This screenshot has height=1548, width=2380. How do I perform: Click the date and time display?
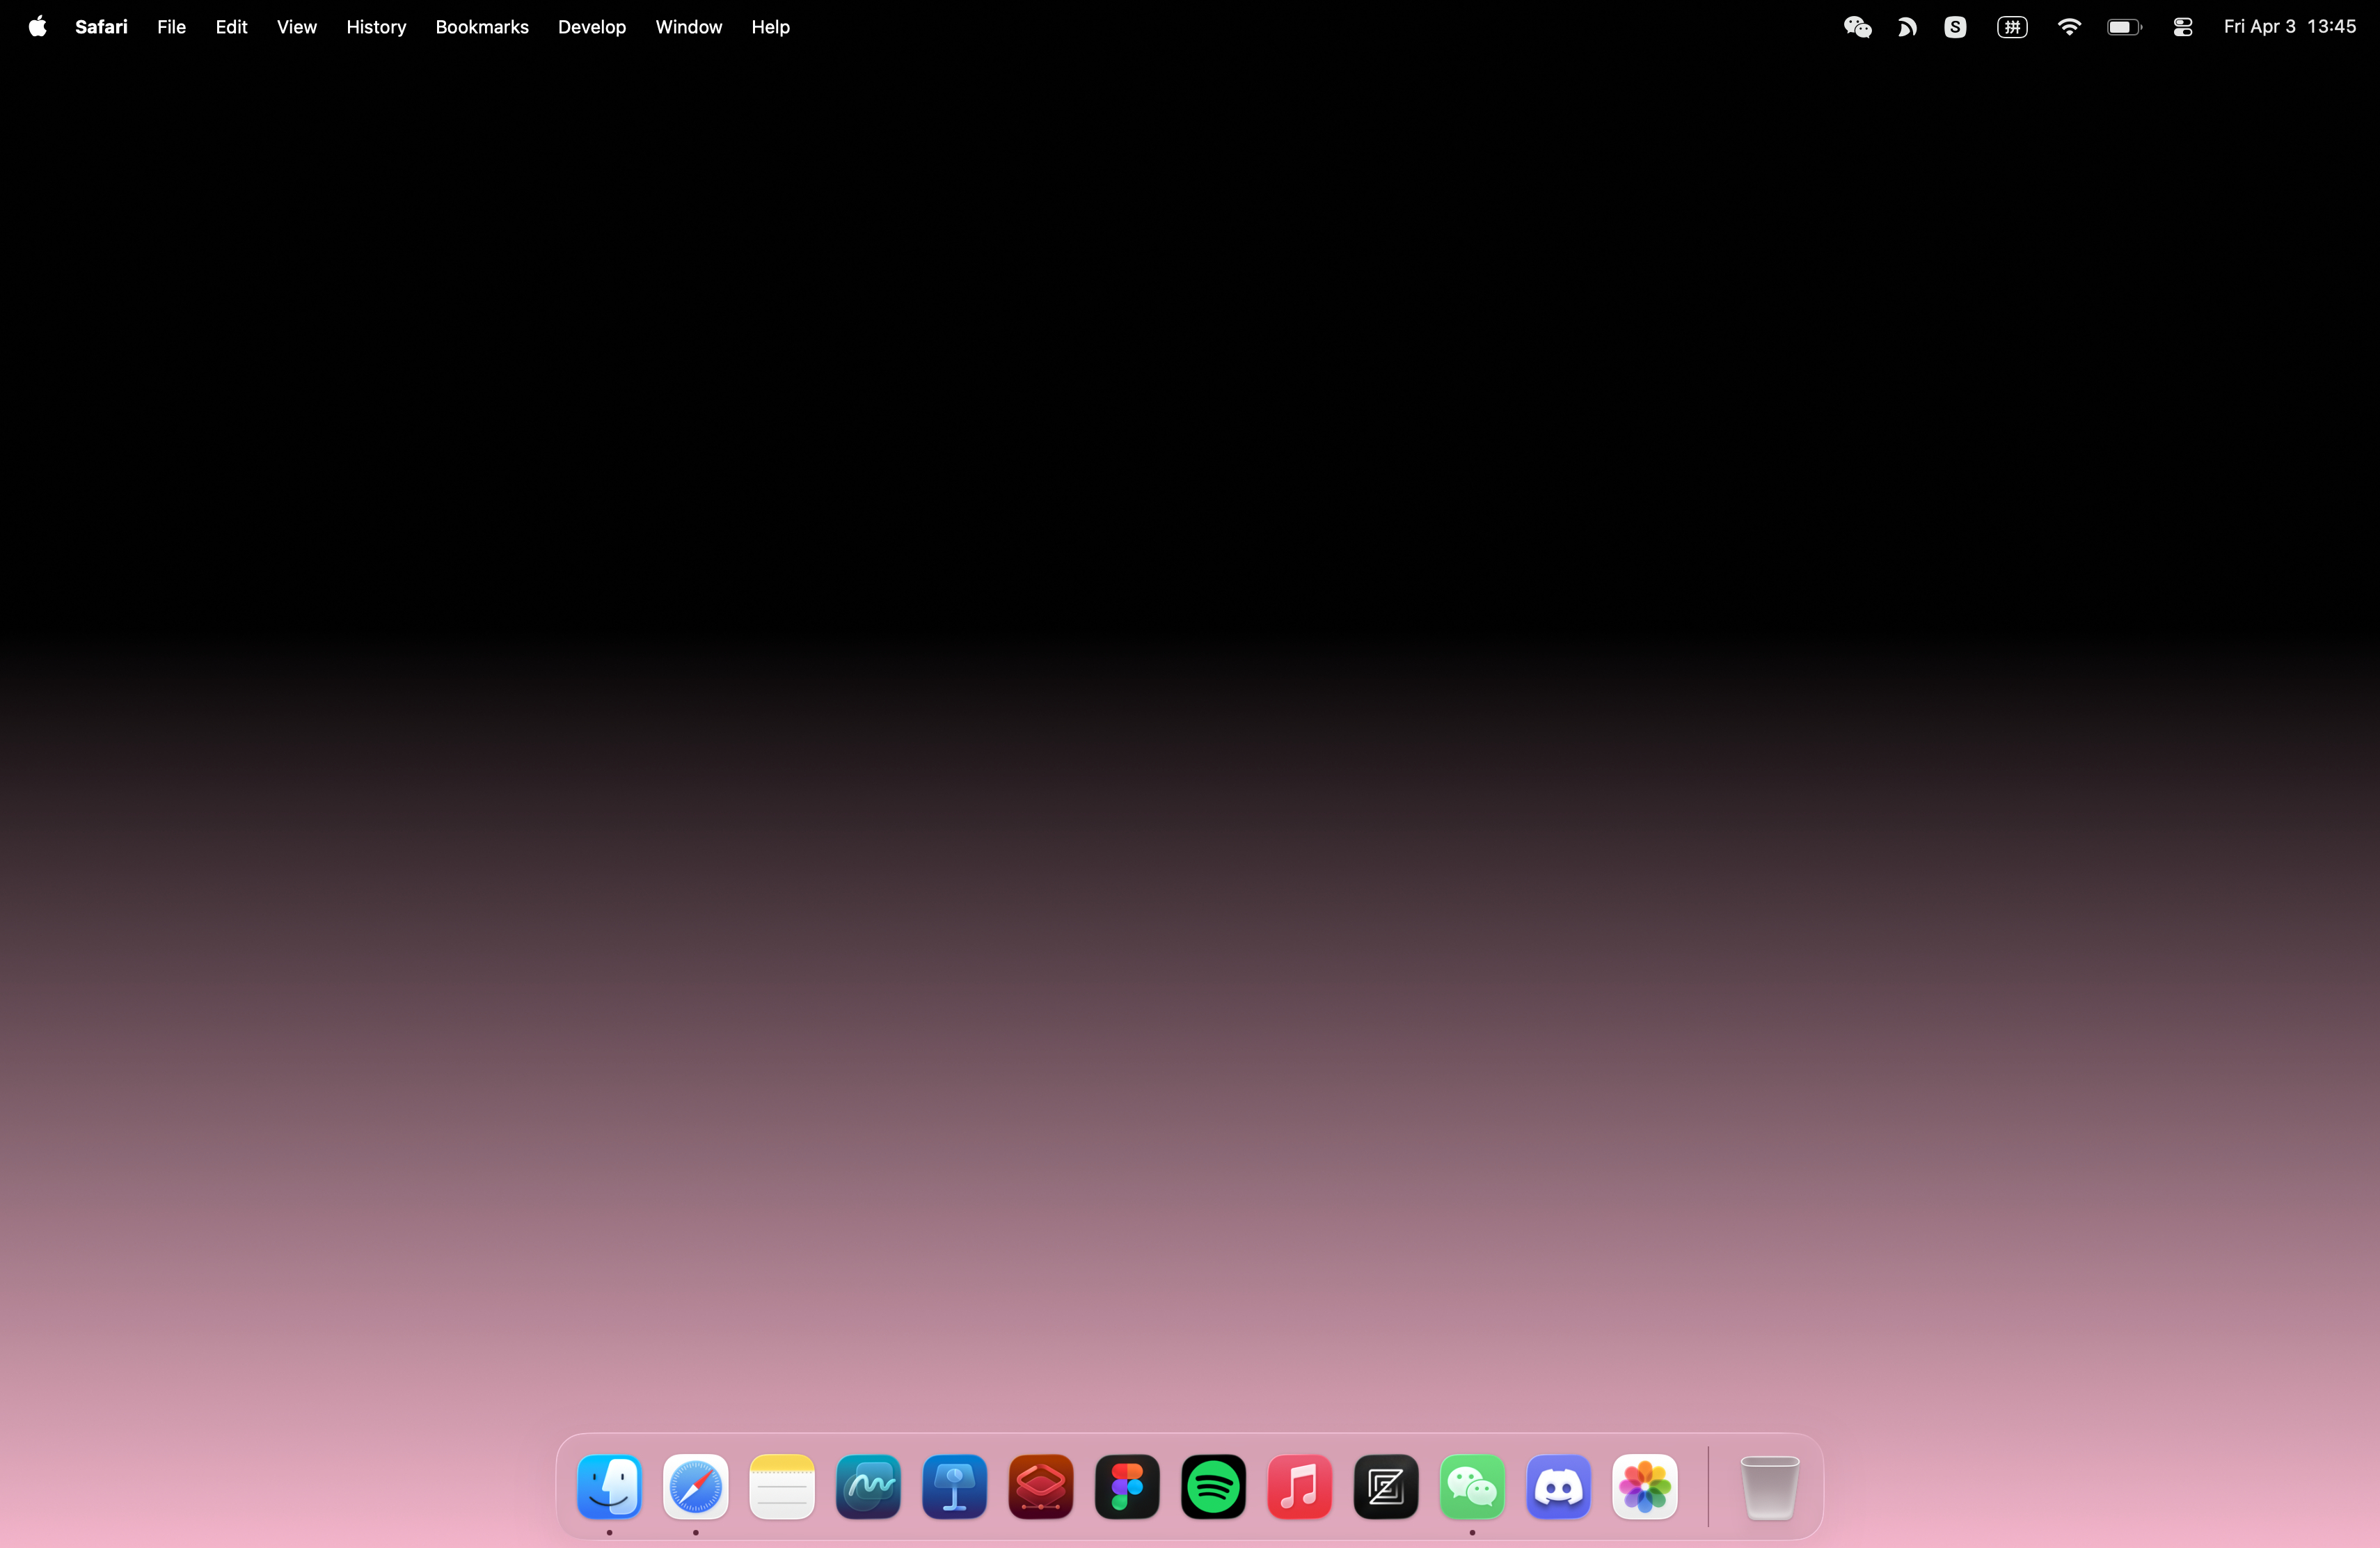point(2289,27)
